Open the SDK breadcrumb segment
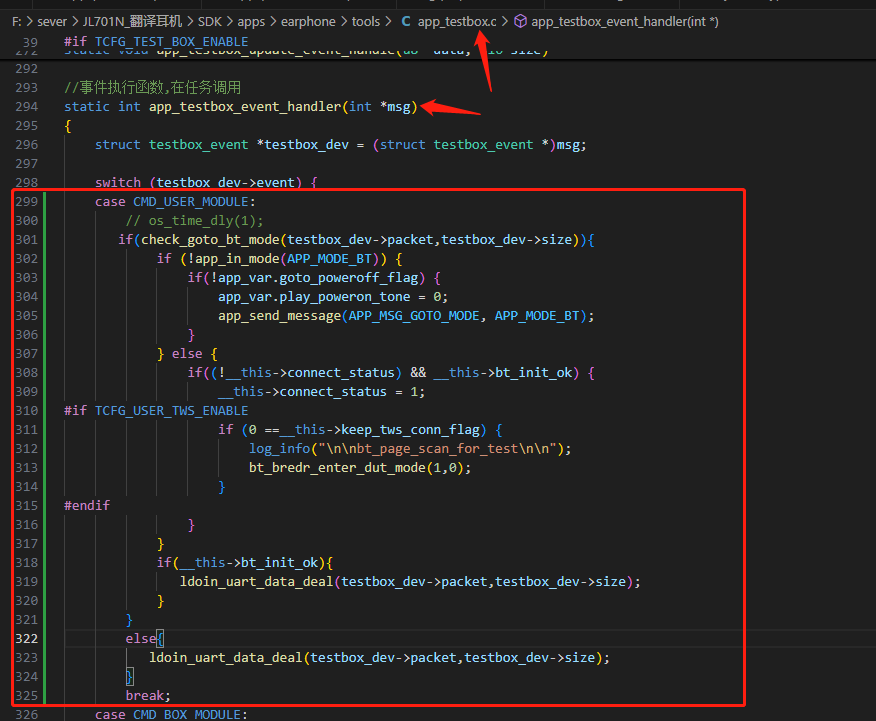Image resolution: width=876 pixels, height=721 pixels. pyautogui.click(x=210, y=22)
